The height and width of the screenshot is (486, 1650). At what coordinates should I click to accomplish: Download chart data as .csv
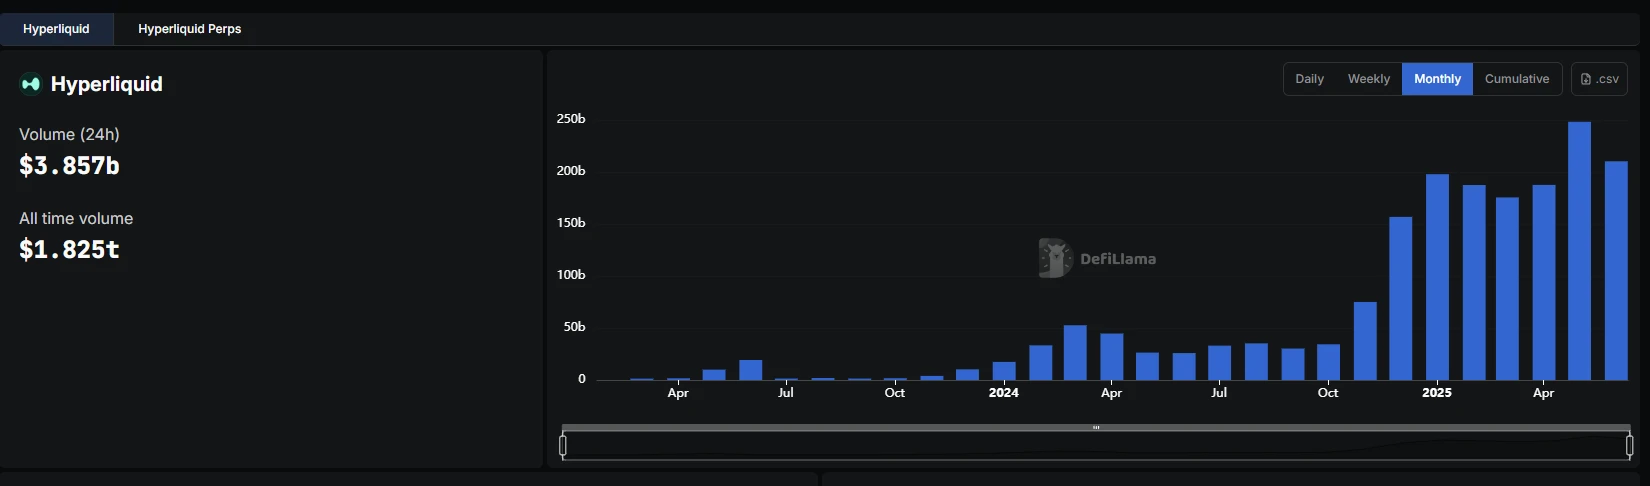coord(1599,79)
